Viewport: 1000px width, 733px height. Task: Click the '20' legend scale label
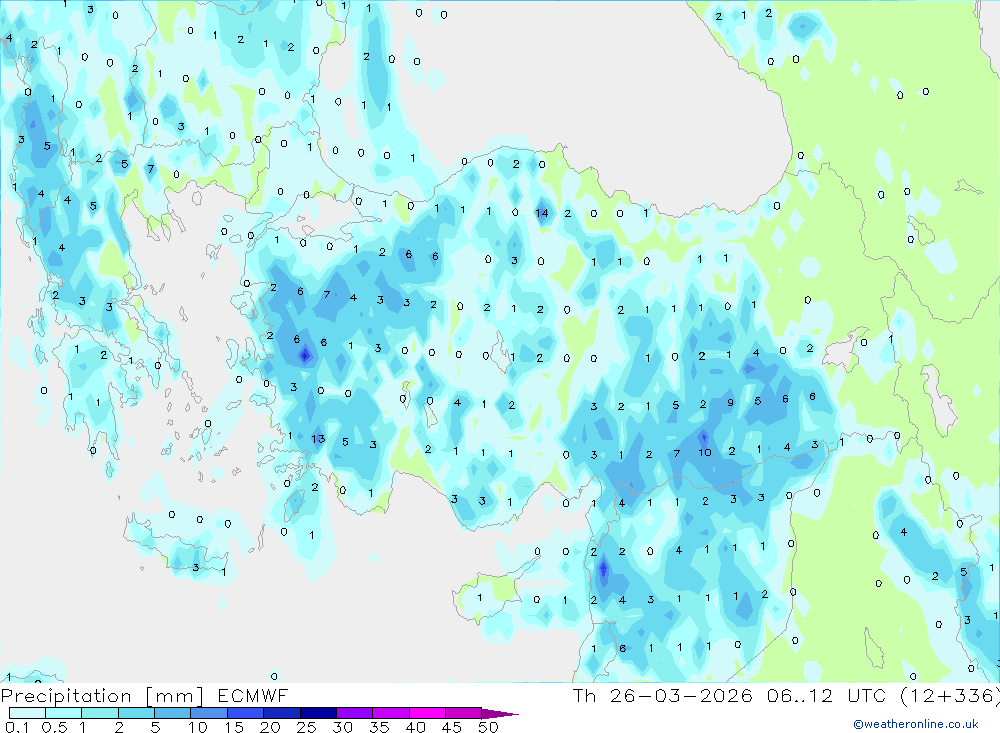(x=270, y=727)
